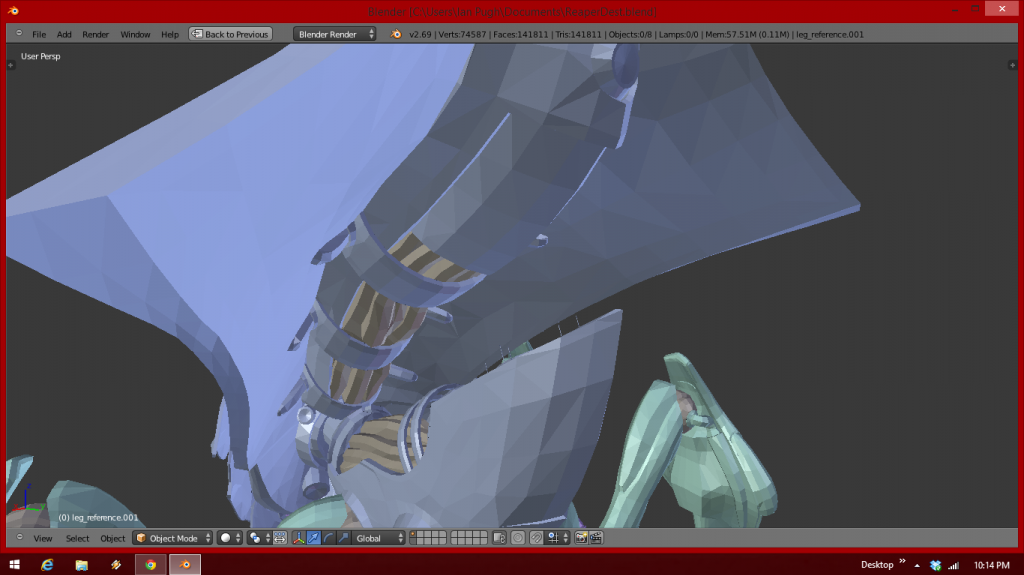The height and width of the screenshot is (575, 1024).
Task: Toggle snap during transform magnet
Action: pyautogui.click(x=536, y=538)
